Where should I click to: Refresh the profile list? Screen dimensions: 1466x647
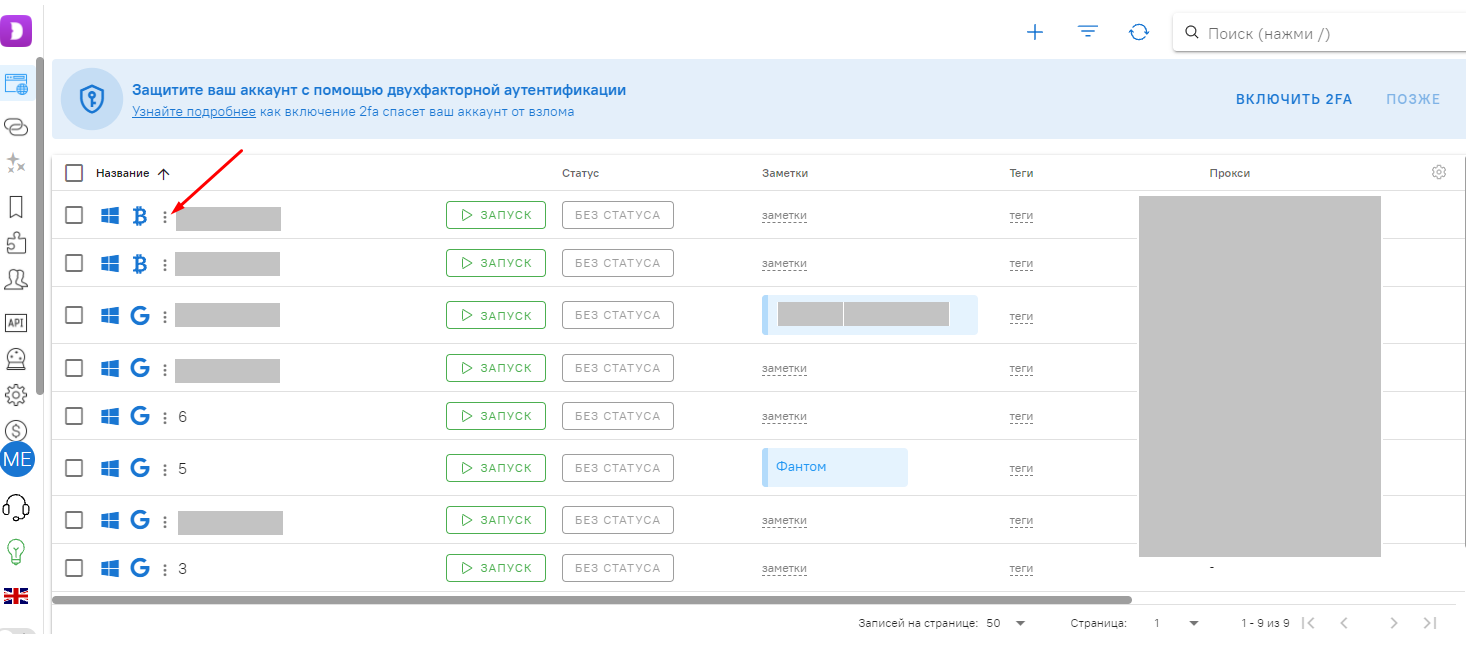tap(1139, 32)
